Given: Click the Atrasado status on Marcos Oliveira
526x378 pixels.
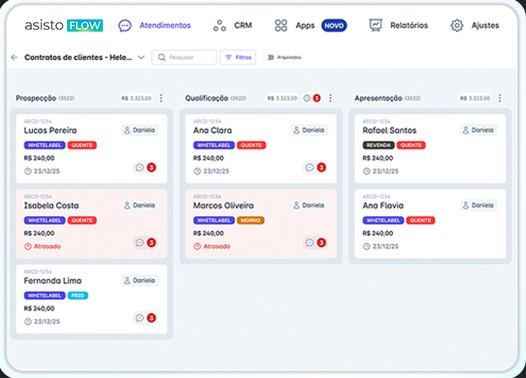Looking at the screenshot, I should (x=212, y=247).
